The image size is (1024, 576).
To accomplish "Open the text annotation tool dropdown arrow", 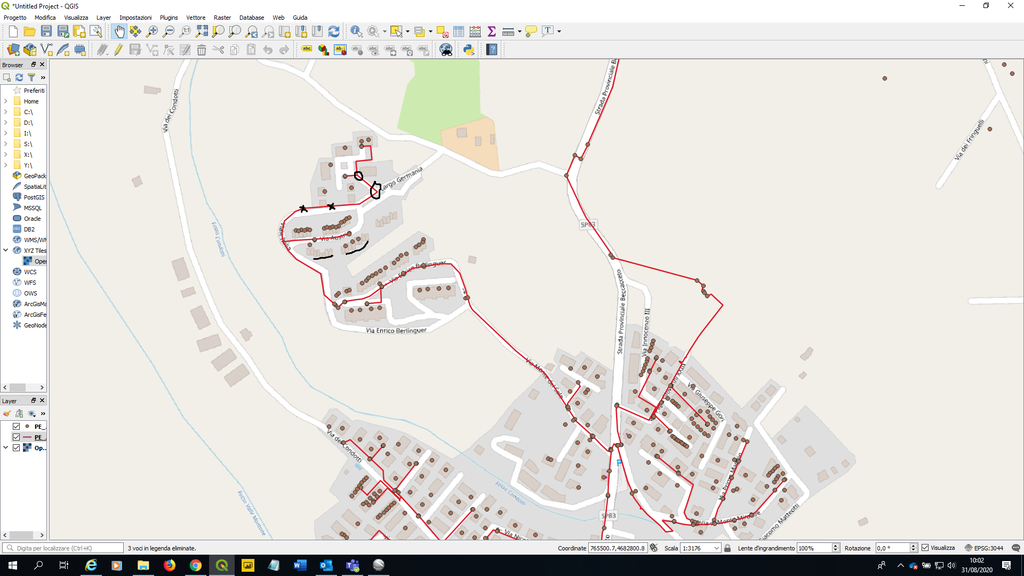I will point(559,32).
